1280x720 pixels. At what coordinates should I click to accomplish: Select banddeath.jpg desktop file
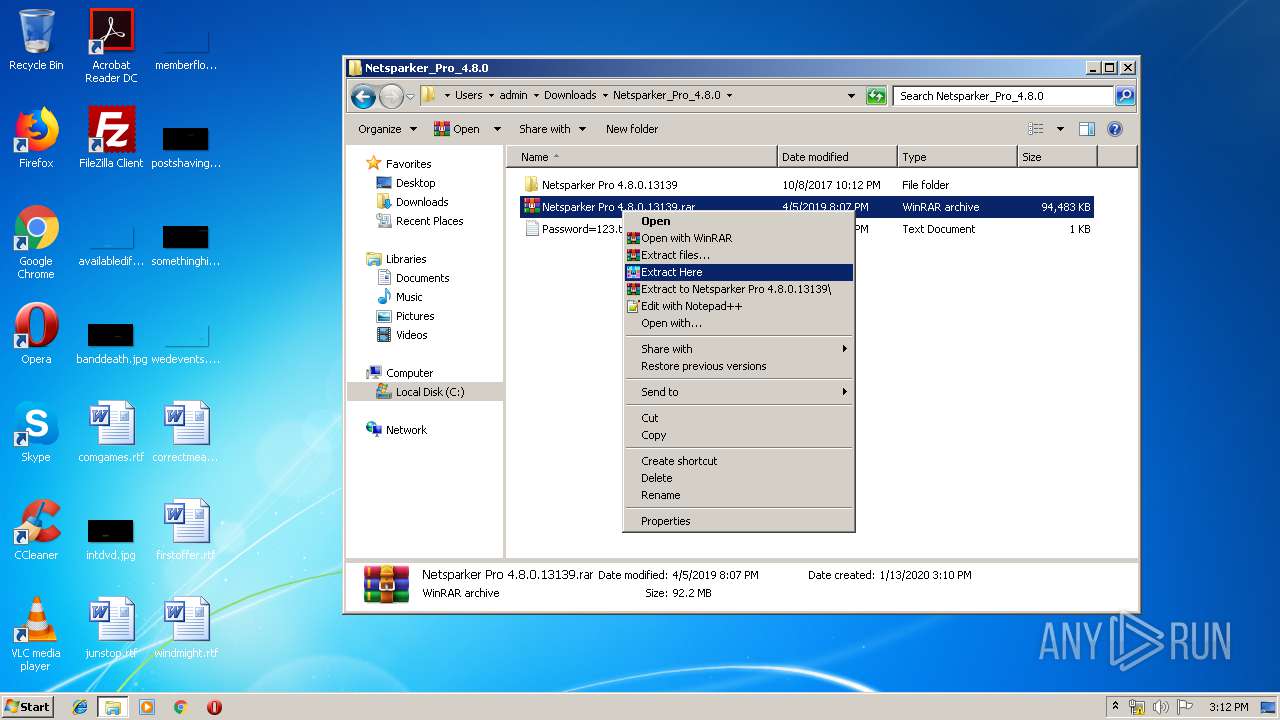point(111,342)
